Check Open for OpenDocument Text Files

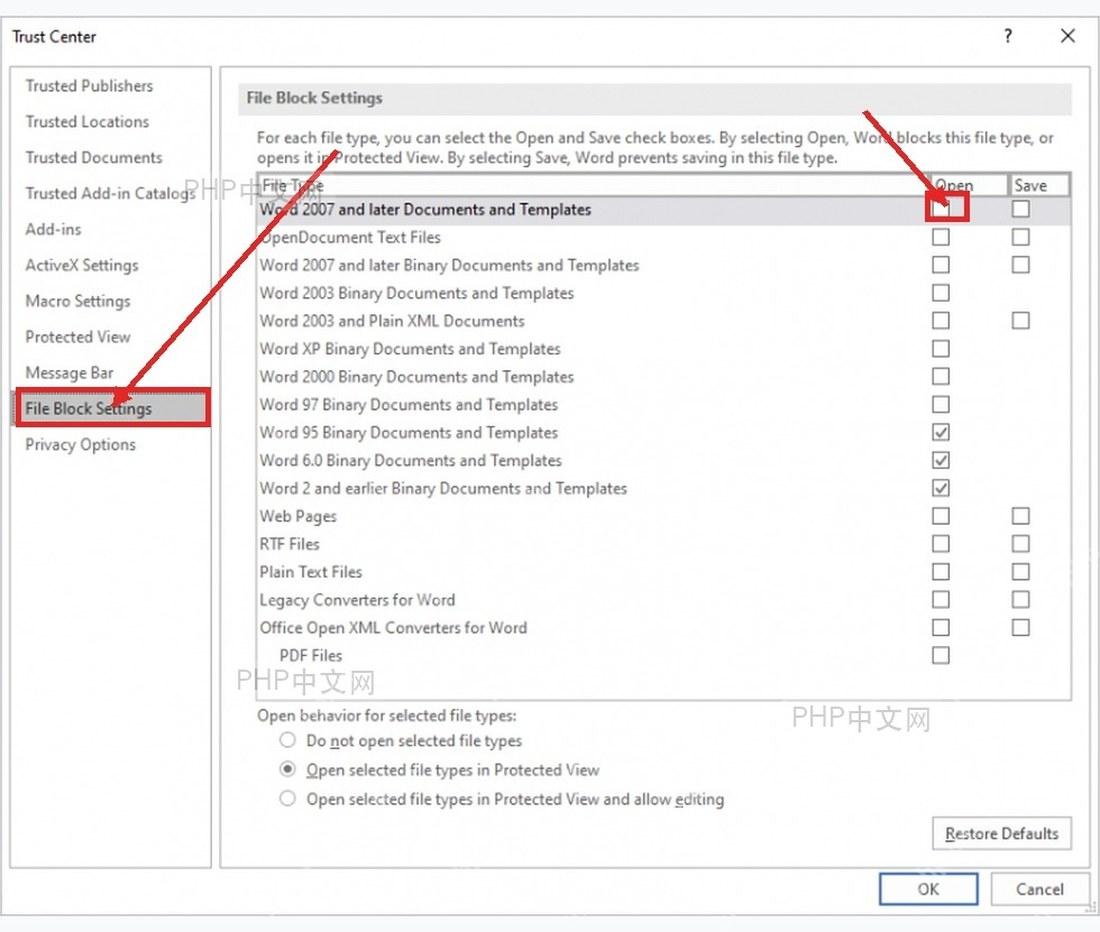[x=941, y=237]
